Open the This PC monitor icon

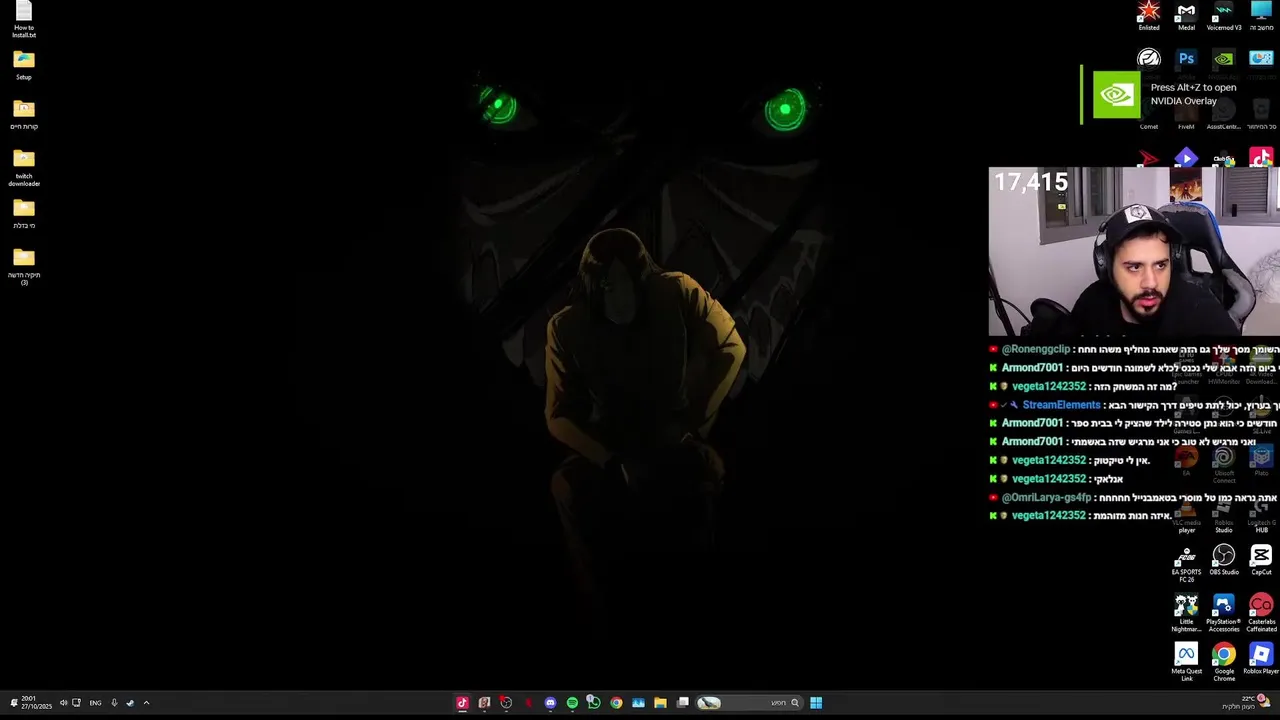pyautogui.click(x=1261, y=16)
